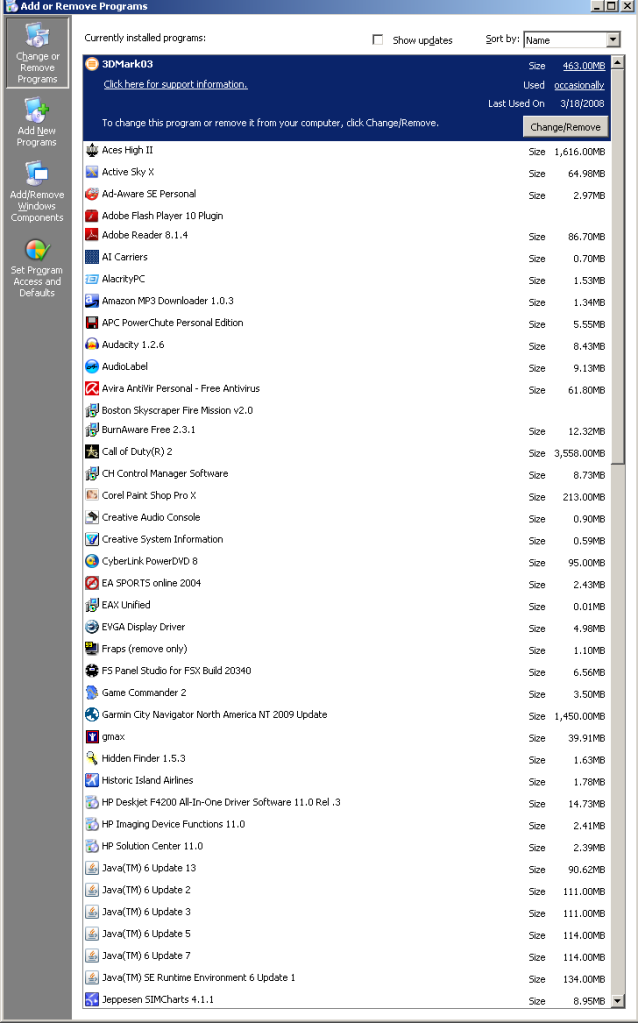
Task: Select Fraps (remove only) icon
Action: pyautogui.click(x=92, y=649)
